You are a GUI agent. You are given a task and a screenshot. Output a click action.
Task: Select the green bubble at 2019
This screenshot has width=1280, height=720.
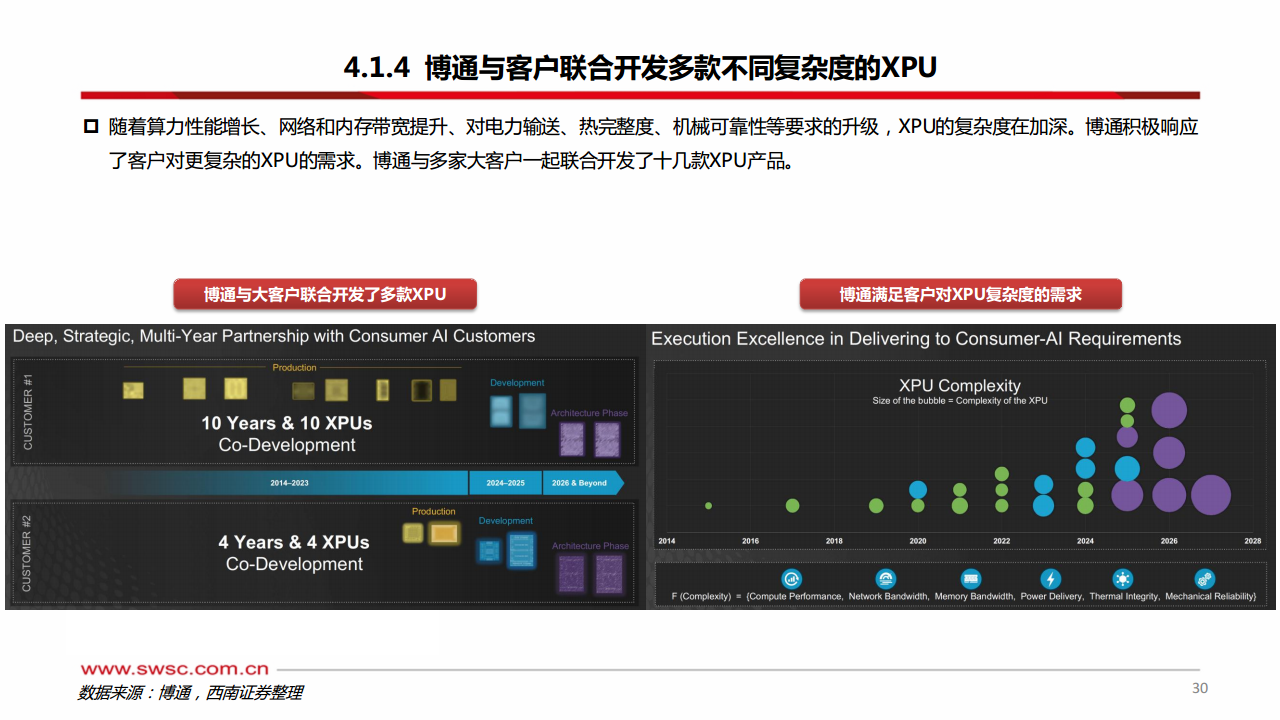pos(876,506)
